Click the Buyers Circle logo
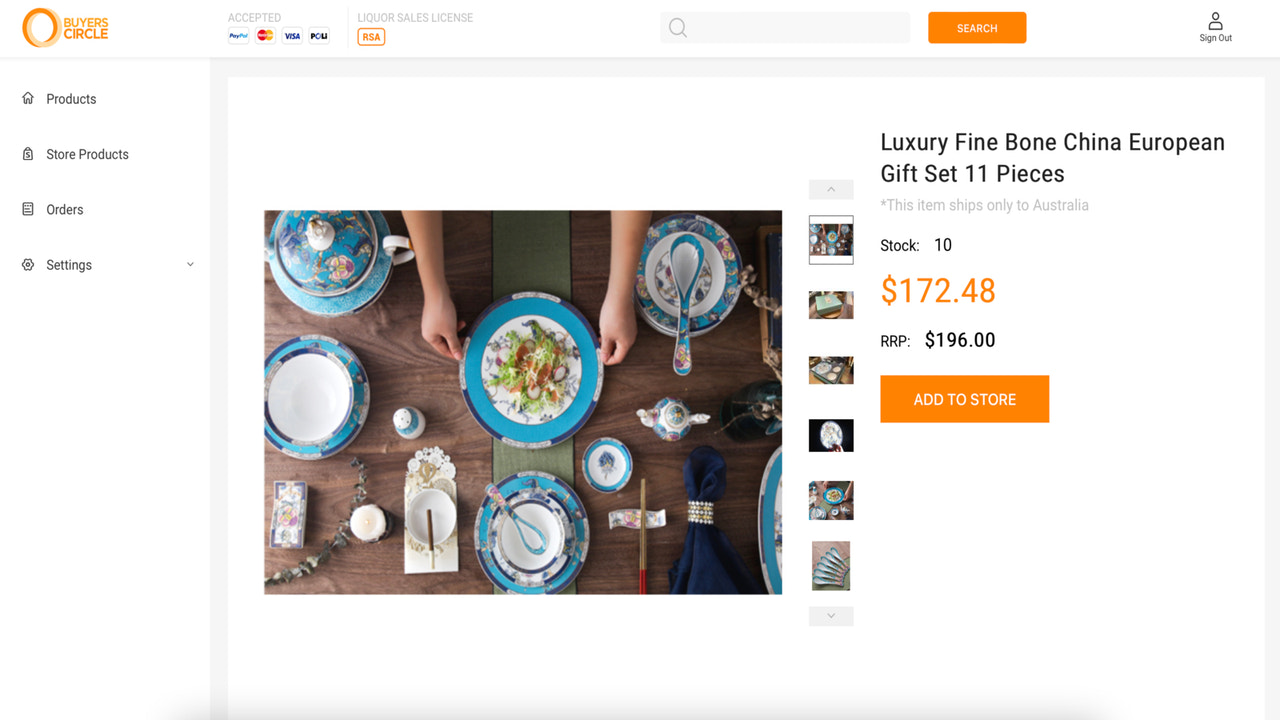The image size is (1280, 720). coord(65,28)
